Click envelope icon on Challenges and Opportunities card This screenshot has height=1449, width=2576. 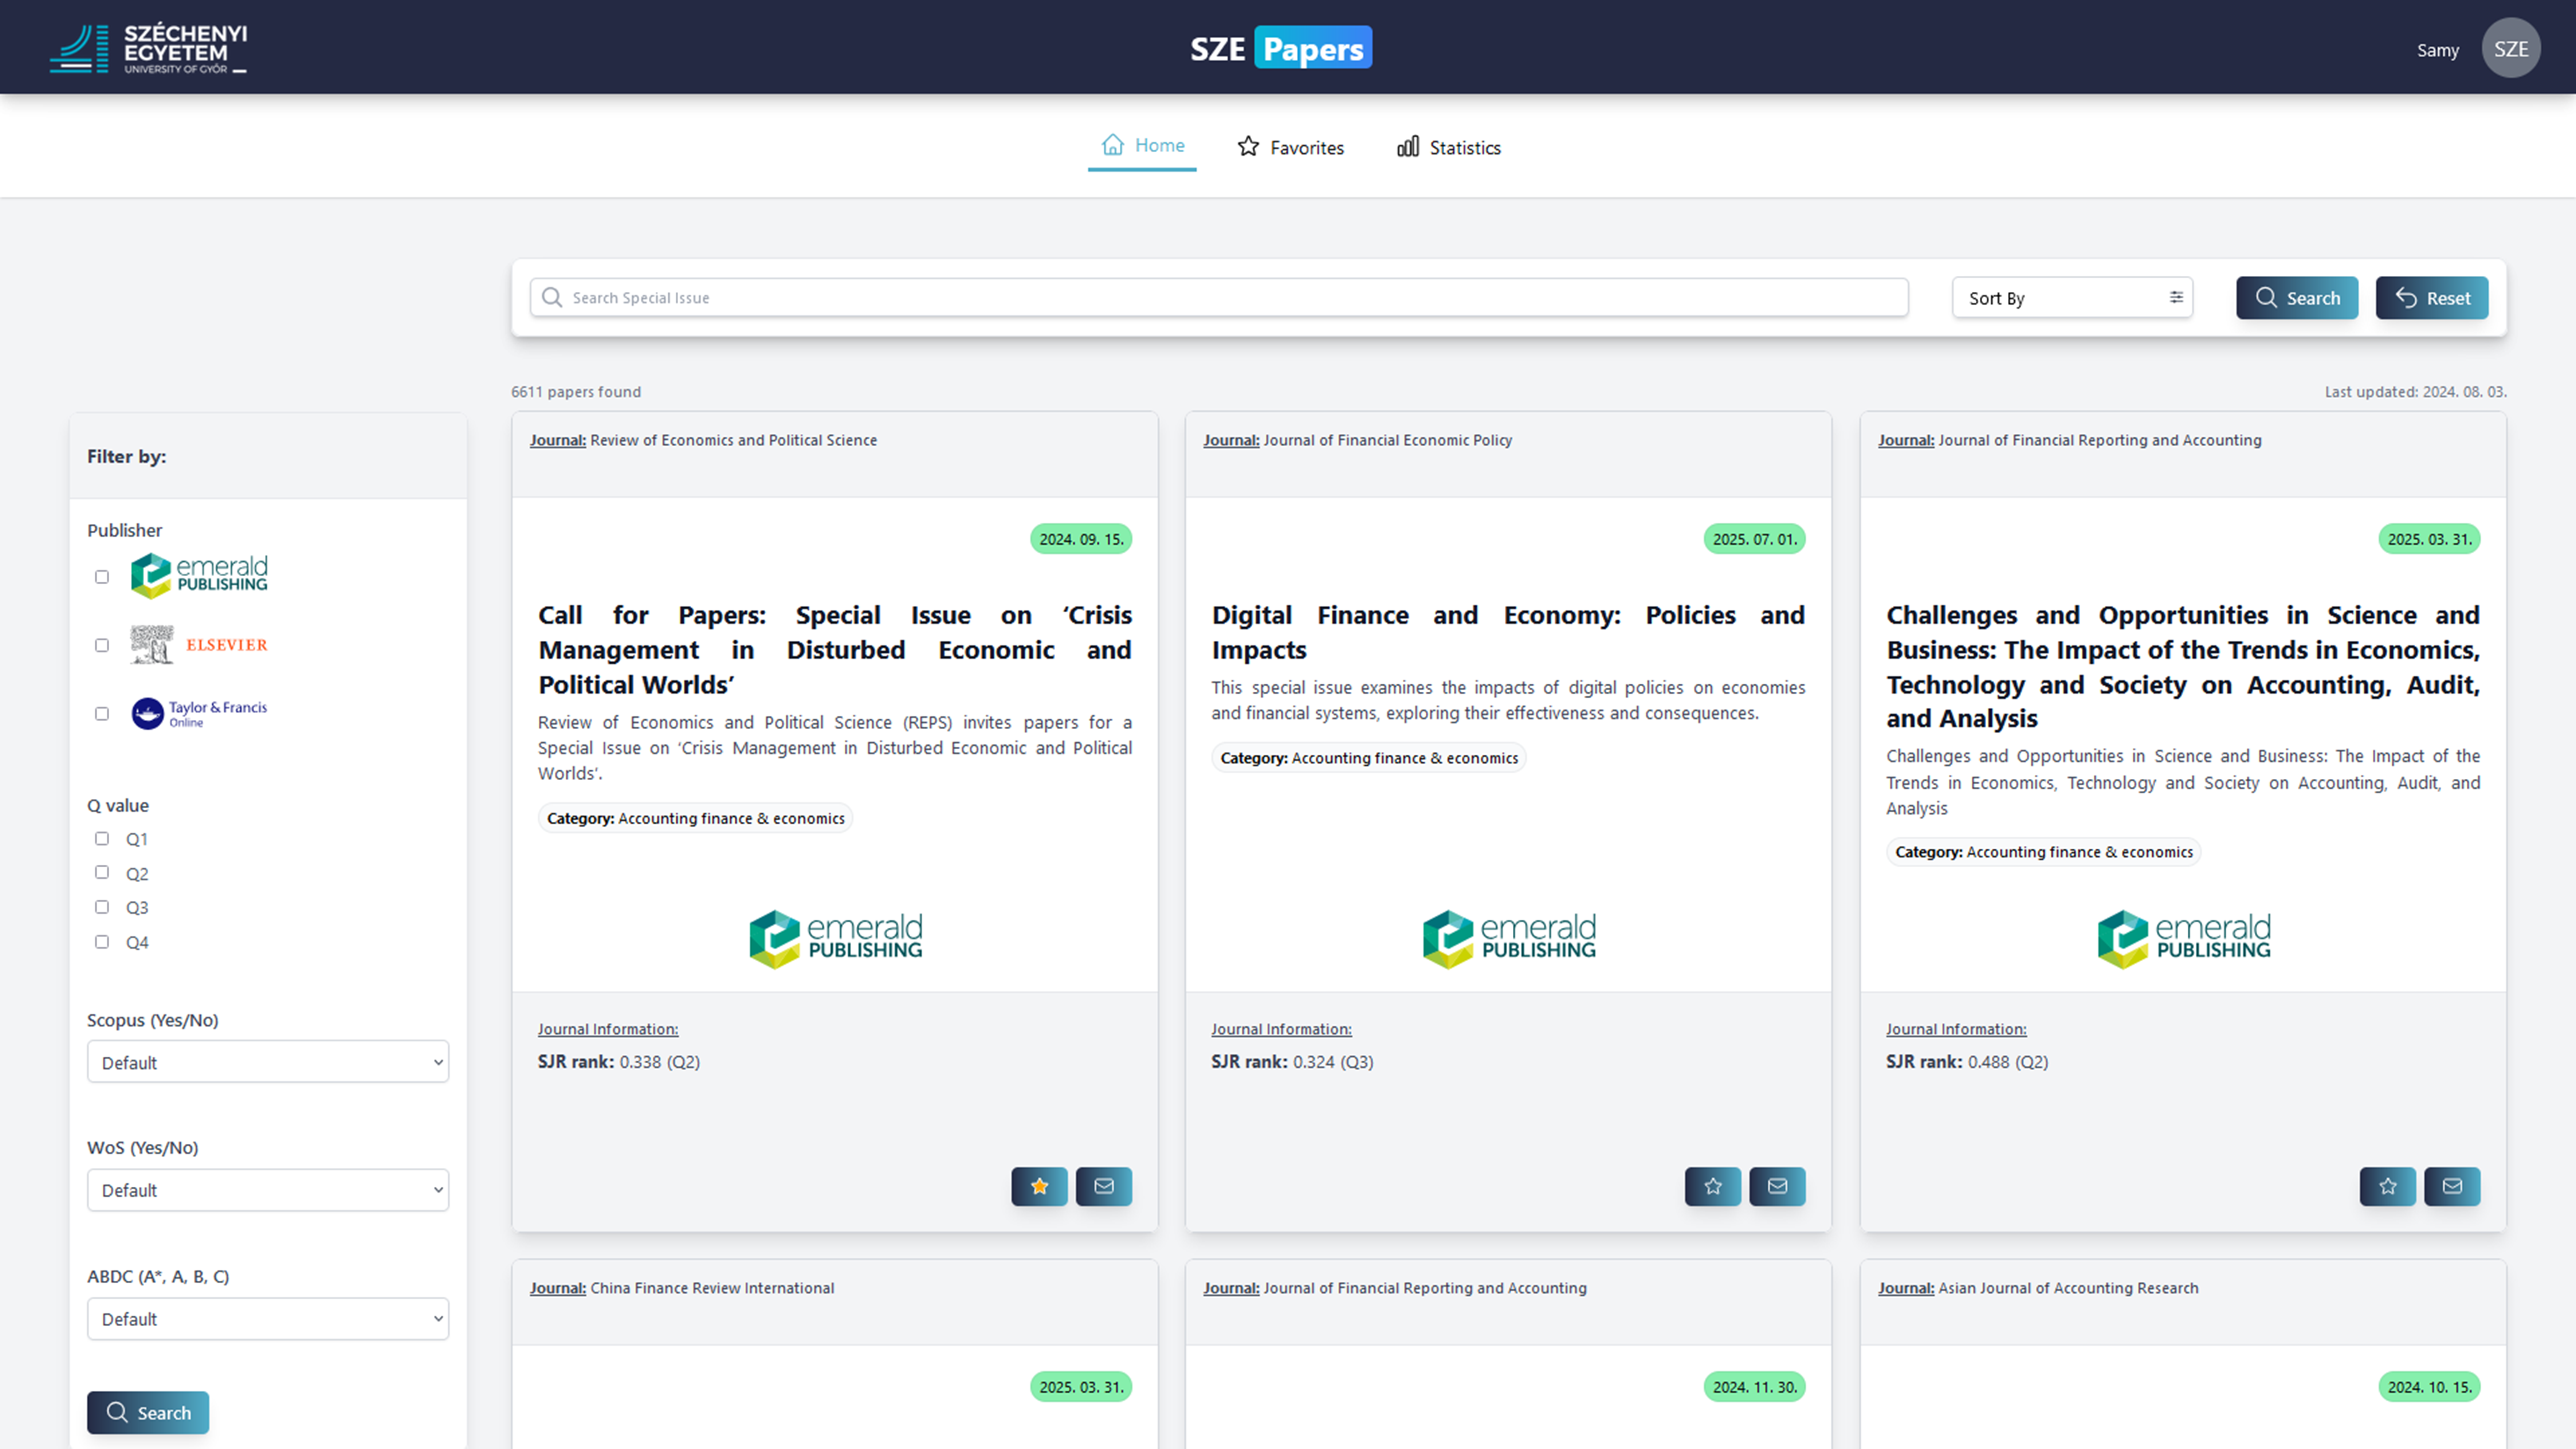(x=2452, y=1186)
